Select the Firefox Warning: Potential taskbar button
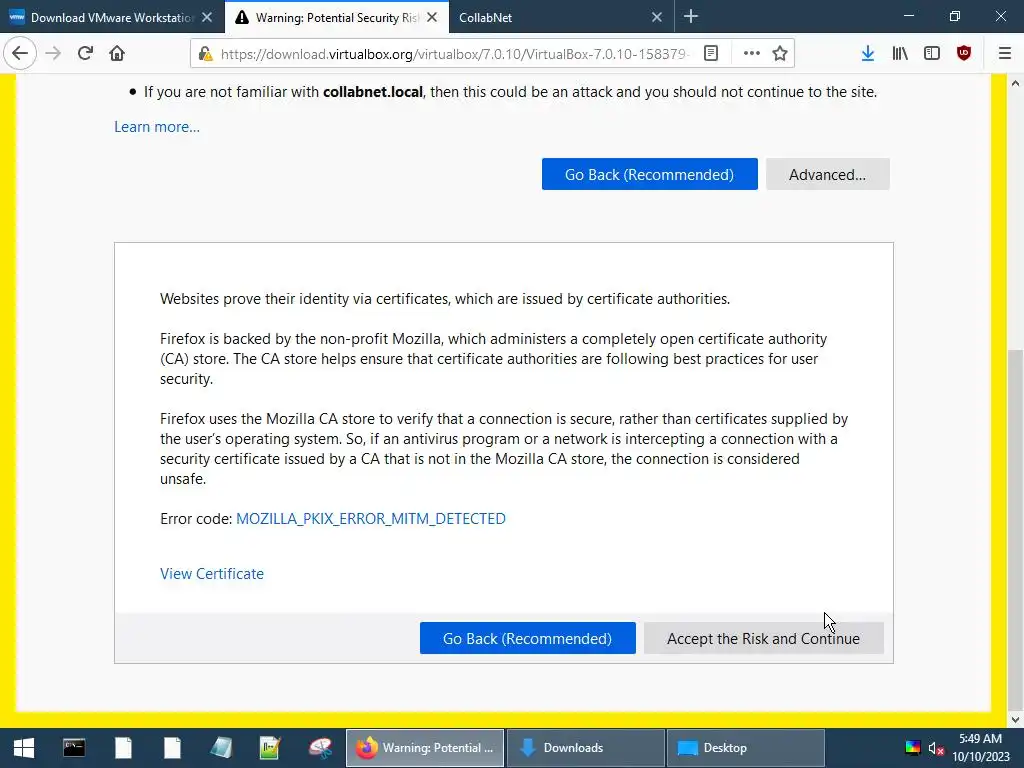 [424, 748]
